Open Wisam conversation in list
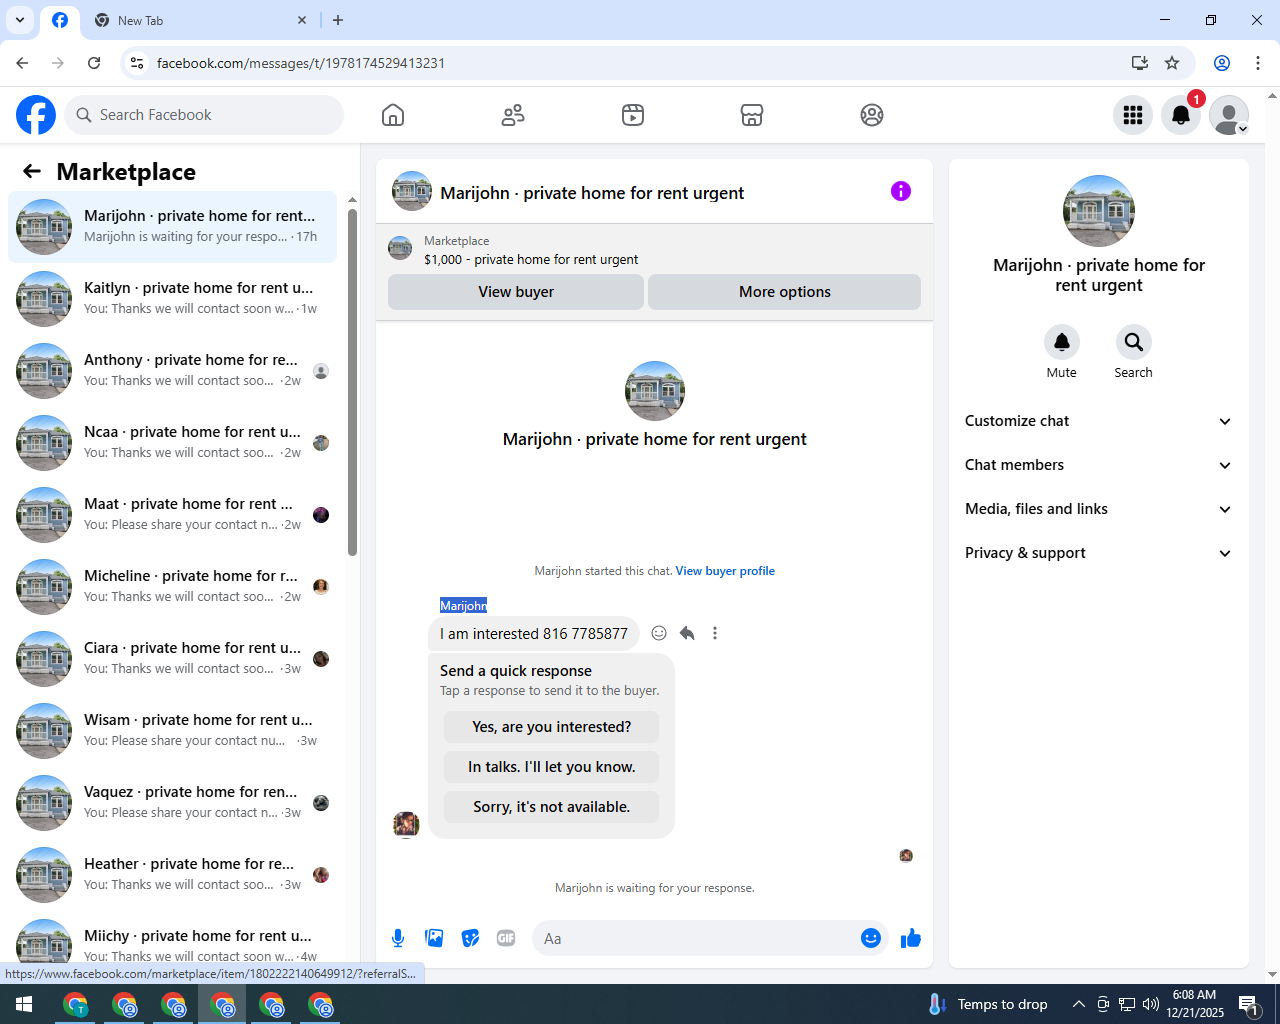This screenshot has height=1024, width=1280. click(x=173, y=731)
